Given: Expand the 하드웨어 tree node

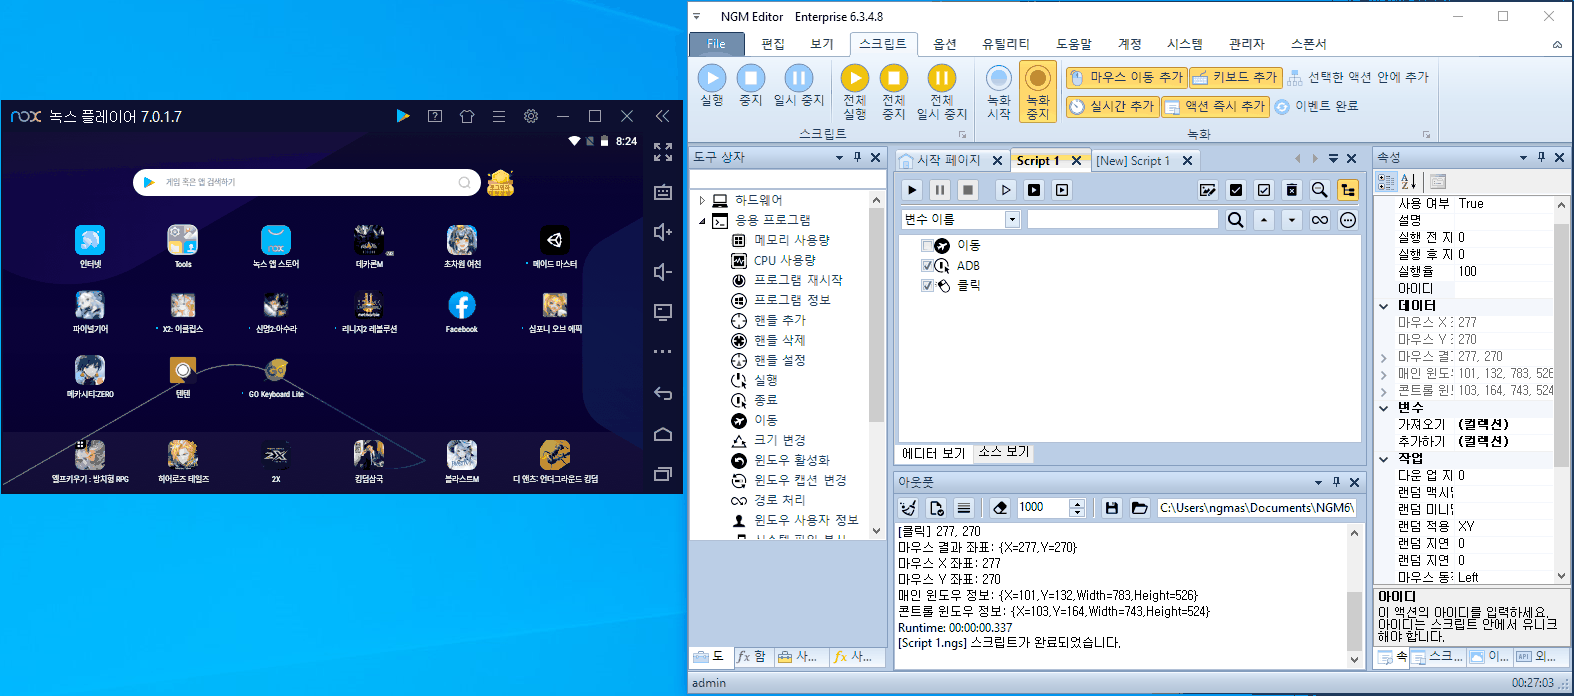Looking at the screenshot, I should point(702,200).
